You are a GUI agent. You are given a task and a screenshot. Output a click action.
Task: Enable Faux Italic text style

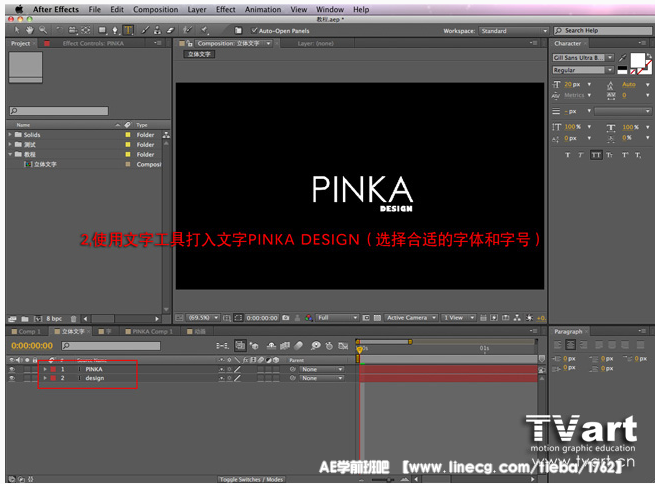(x=581, y=155)
